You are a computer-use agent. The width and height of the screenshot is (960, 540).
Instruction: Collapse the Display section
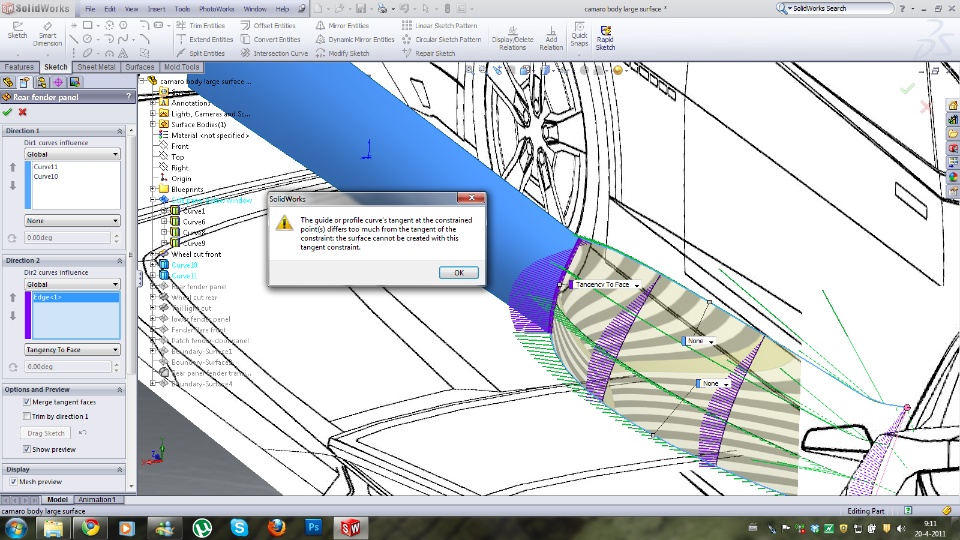[x=119, y=470]
